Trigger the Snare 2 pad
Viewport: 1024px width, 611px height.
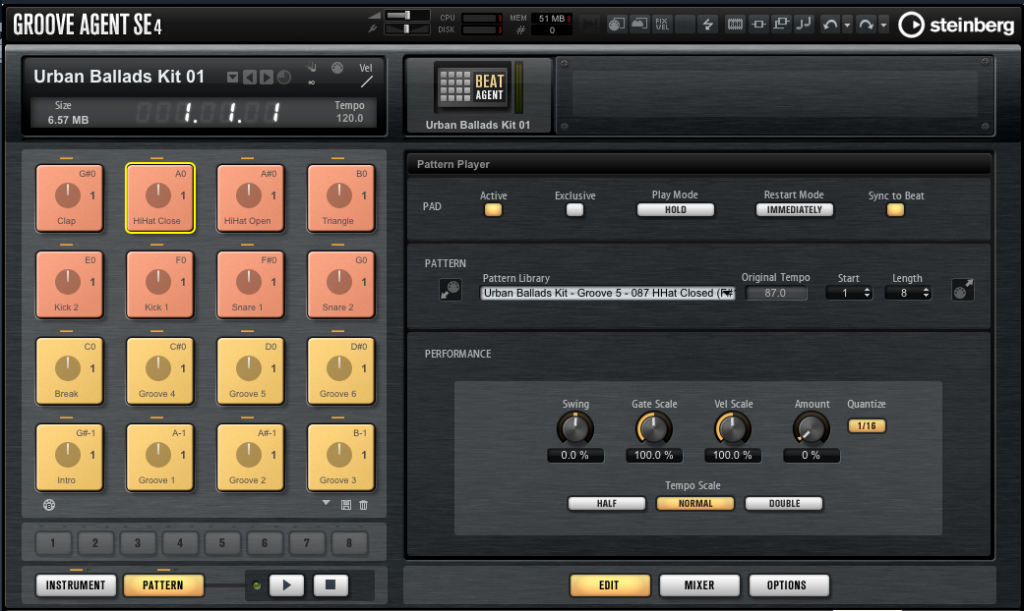pyautogui.click(x=341, y=285)
